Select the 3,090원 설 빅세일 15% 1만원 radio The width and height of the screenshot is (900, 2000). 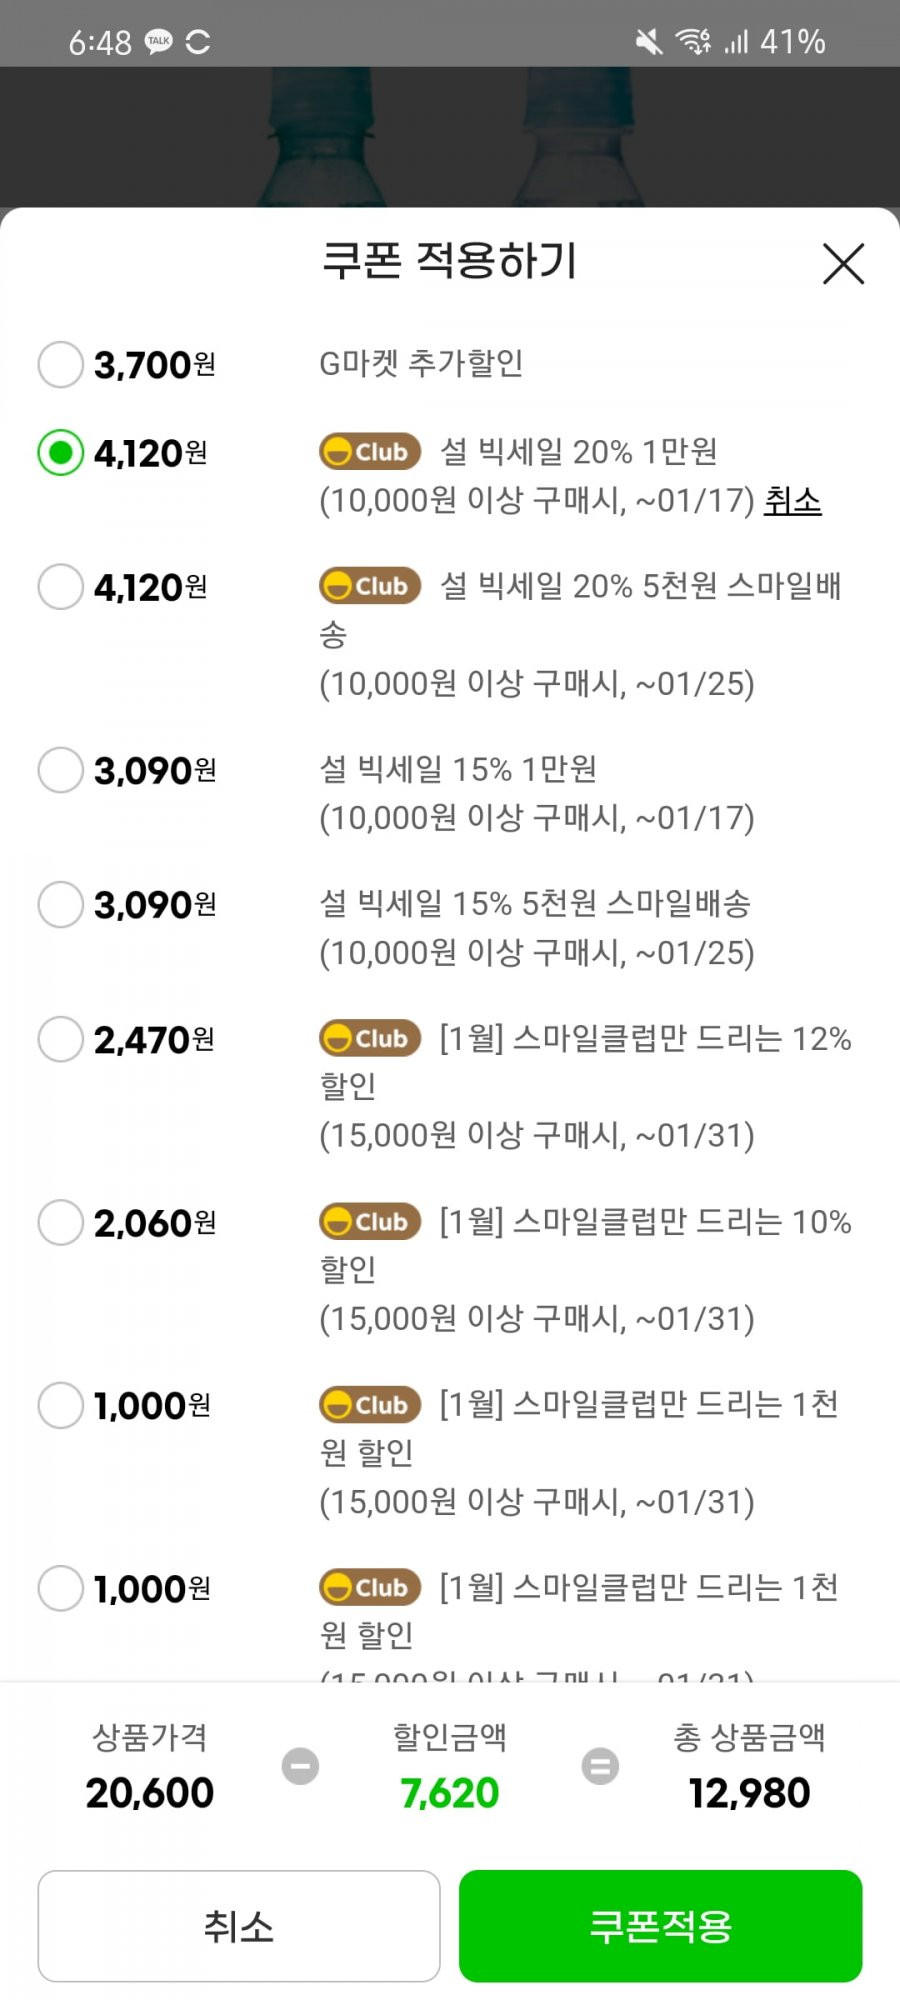(x=60, y=770)
